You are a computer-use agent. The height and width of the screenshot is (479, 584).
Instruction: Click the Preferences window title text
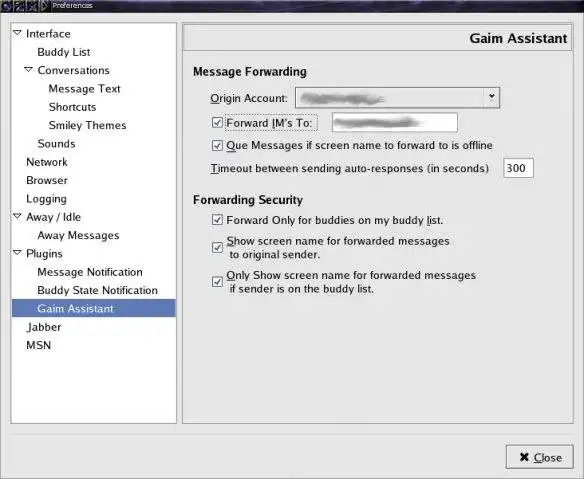click(72, 6)
